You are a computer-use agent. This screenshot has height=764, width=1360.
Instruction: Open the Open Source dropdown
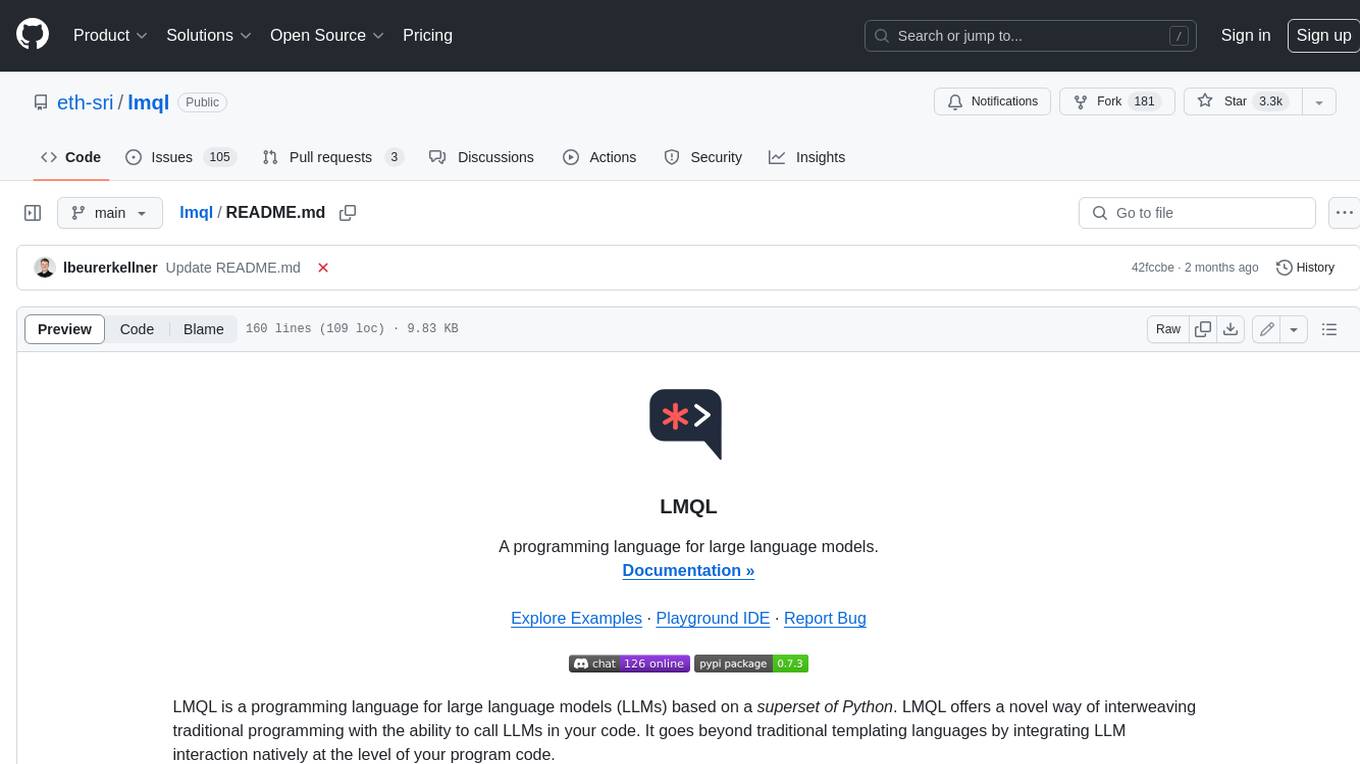(x=327, y=35)
